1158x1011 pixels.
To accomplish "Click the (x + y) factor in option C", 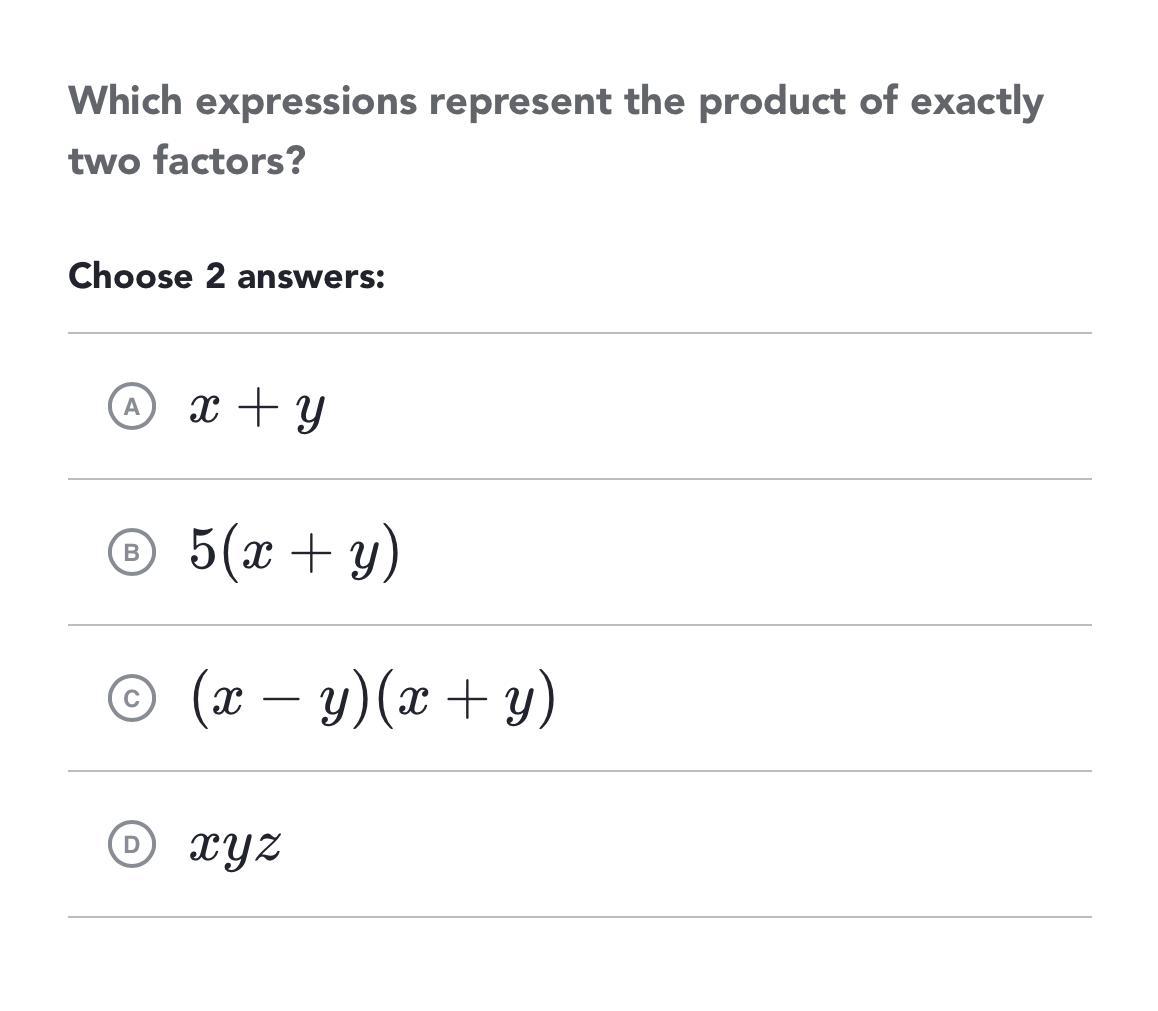I will point(463,699).
